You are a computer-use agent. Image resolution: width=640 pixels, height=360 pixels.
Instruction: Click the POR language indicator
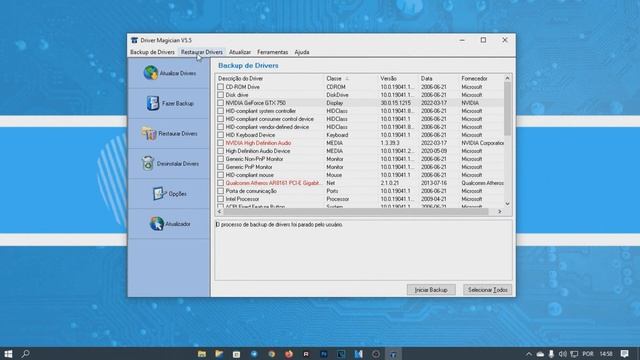(588, 354)
